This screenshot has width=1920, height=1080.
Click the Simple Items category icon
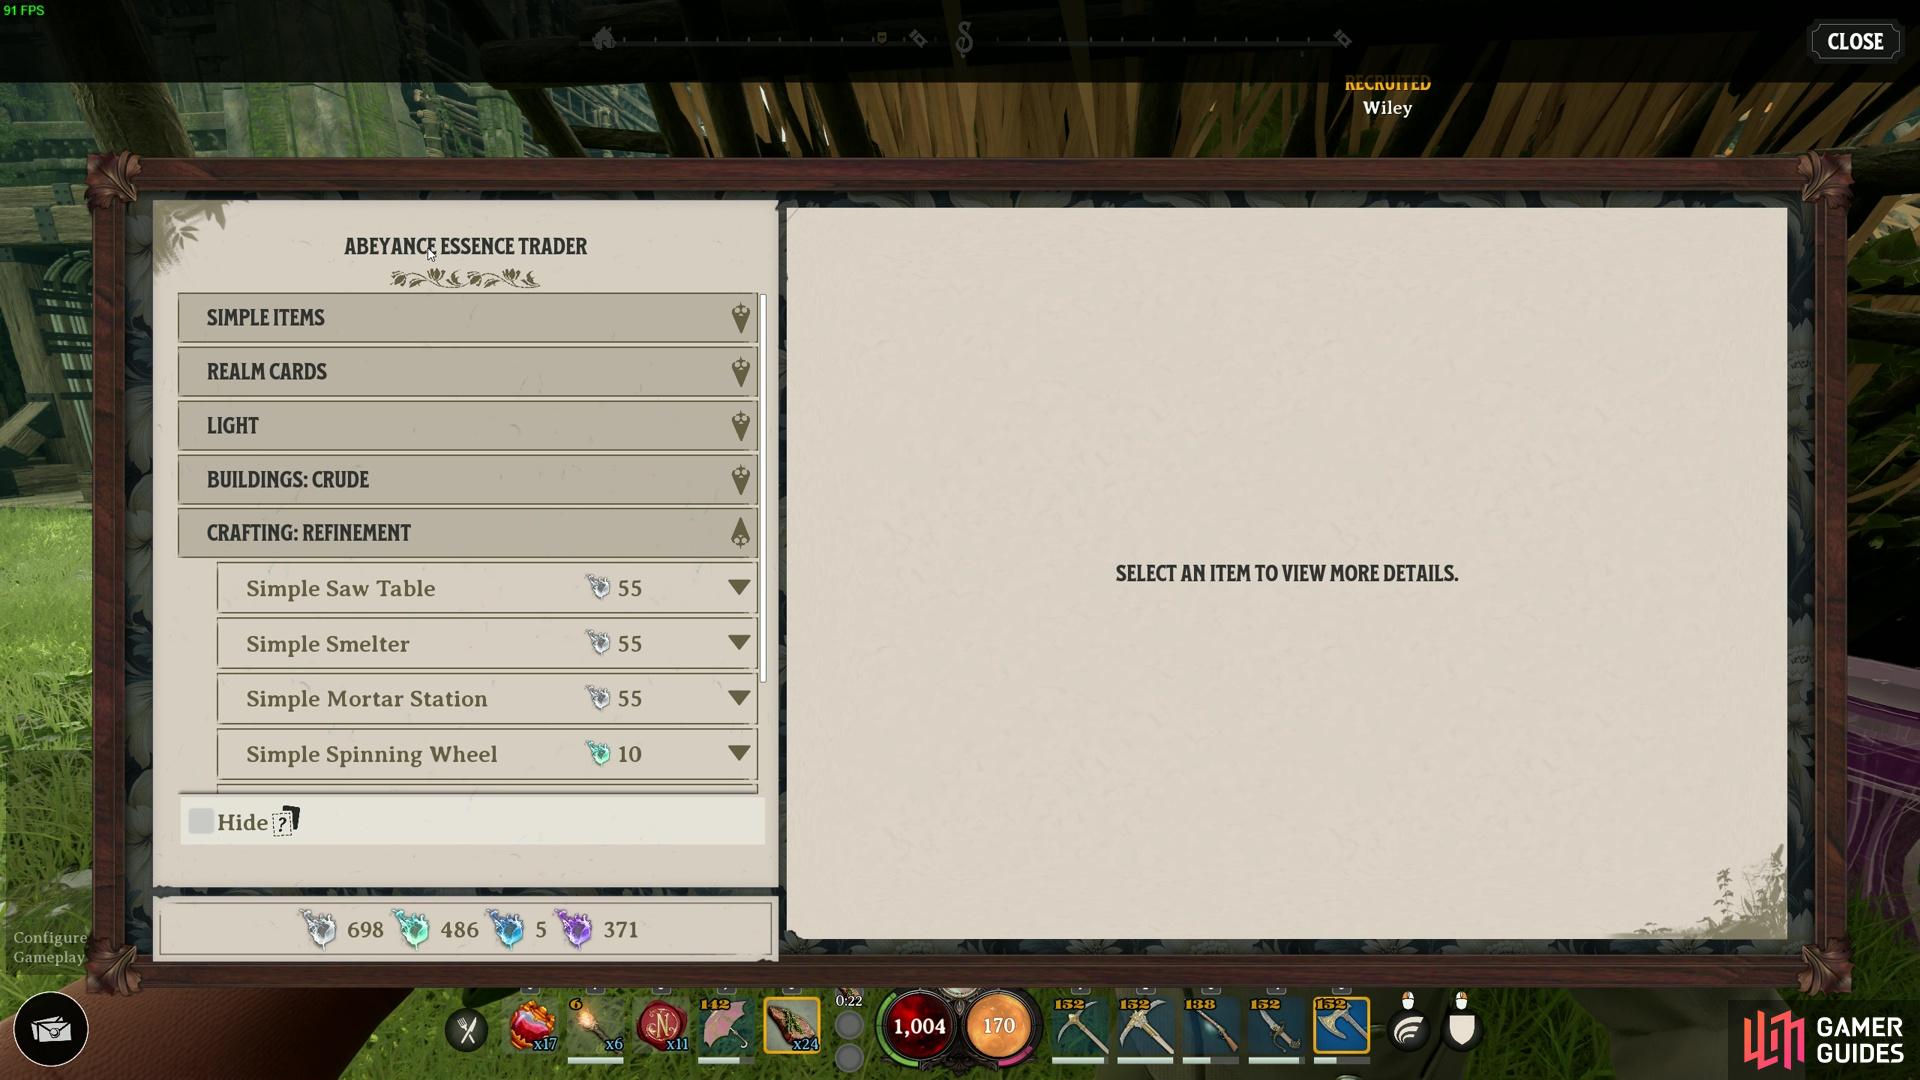point(738,318)
